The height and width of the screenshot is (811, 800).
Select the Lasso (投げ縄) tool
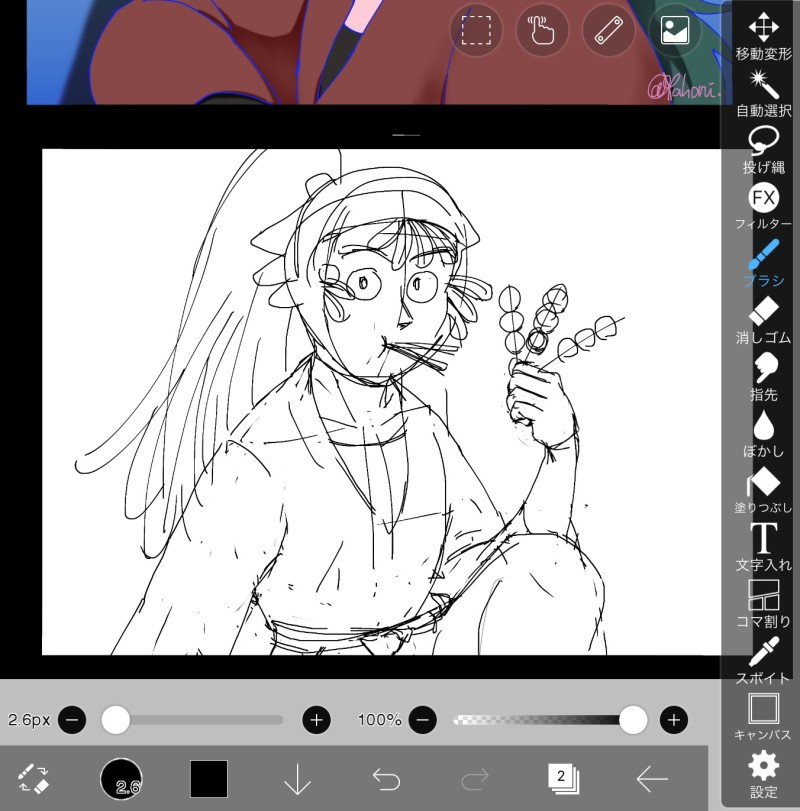pos(763,150)
